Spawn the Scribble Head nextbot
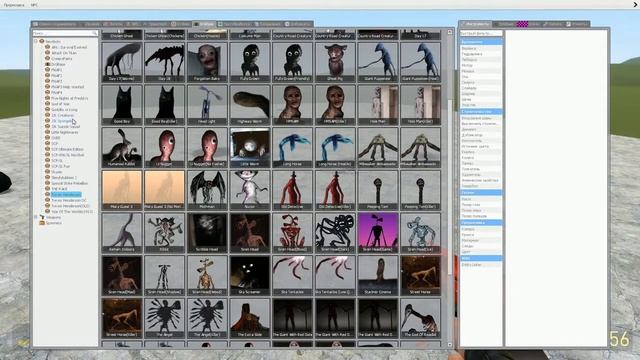This screenshot has width=640, height=360. 207,233
